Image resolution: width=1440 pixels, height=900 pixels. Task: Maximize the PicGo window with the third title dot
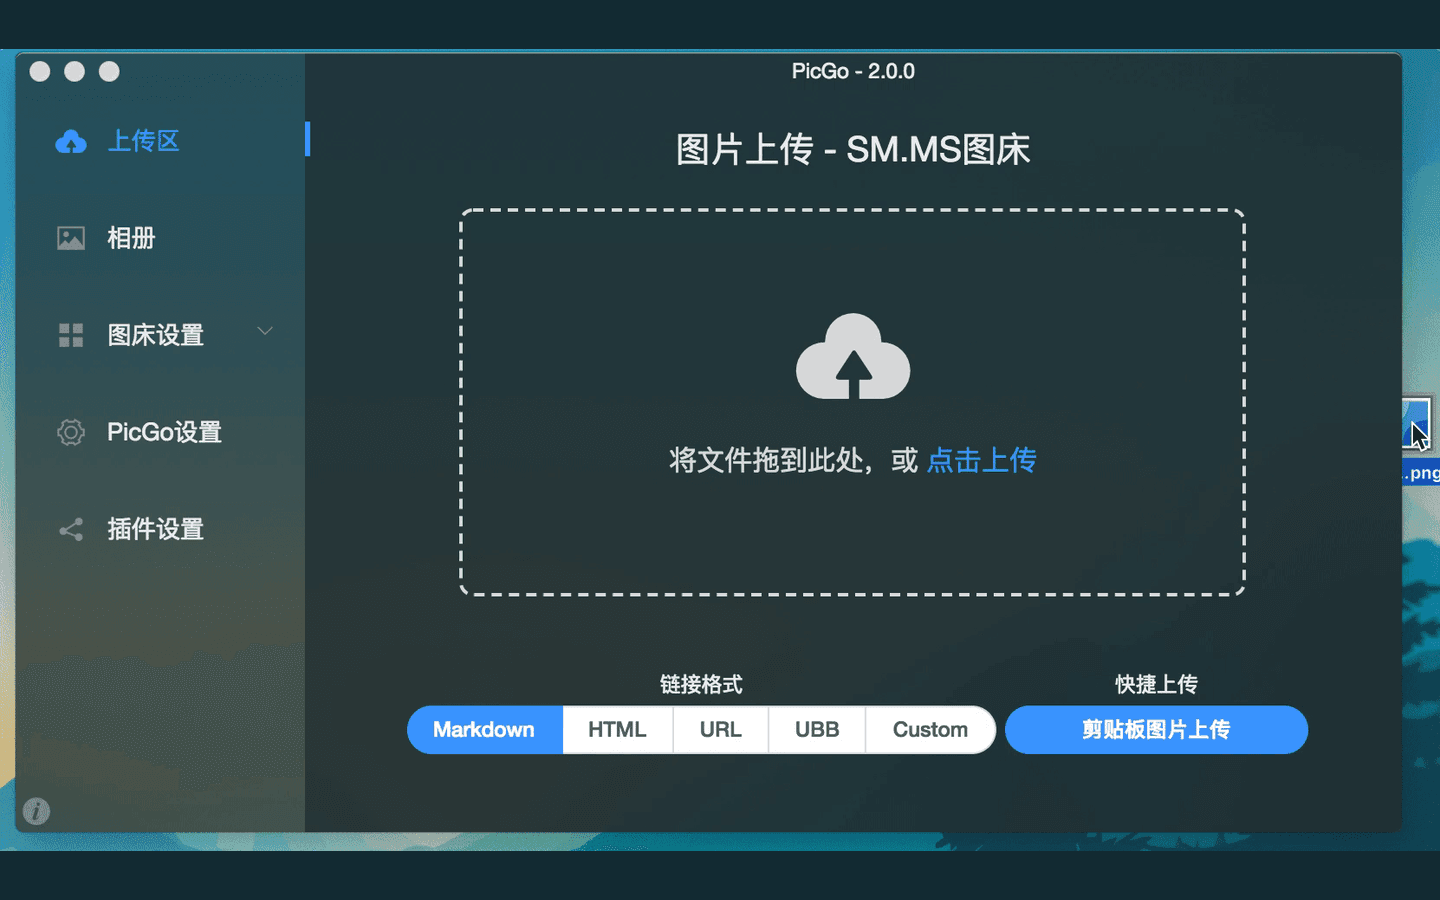click(109, 71)
